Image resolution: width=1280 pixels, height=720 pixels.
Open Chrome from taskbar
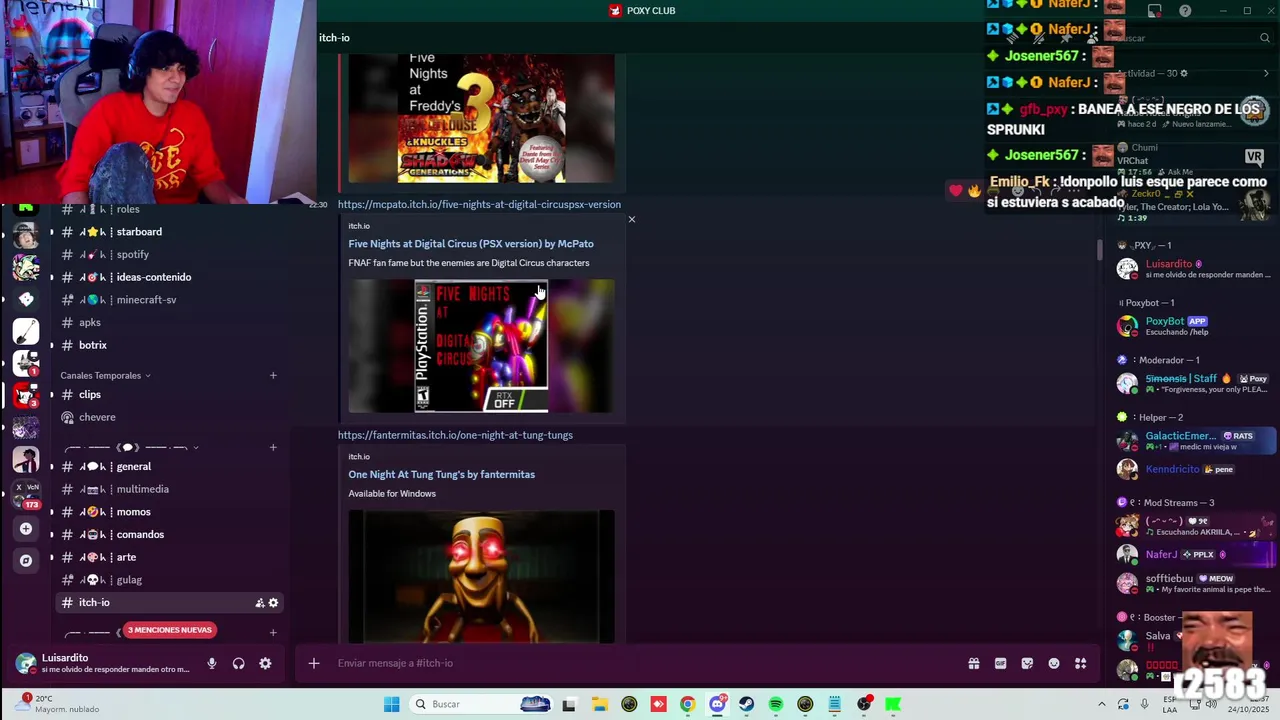pos(687,704)
